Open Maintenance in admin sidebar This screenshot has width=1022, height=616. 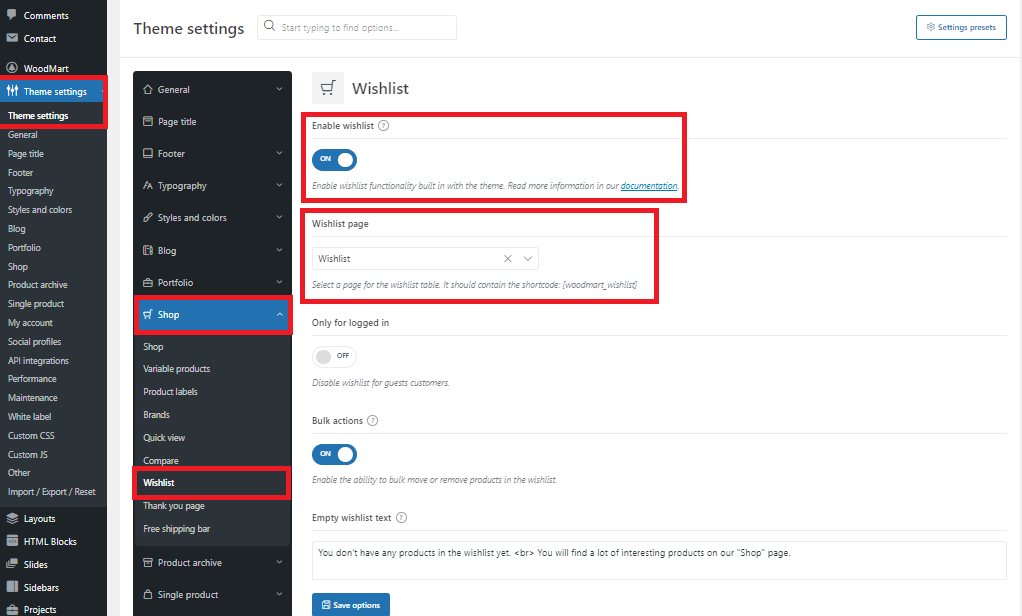pos(33,398)
